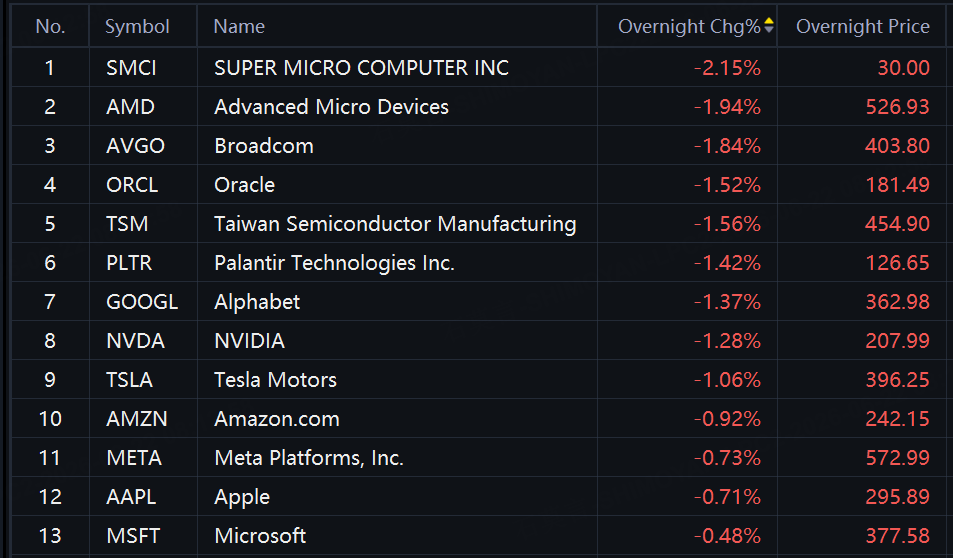
Task: Click the NVIDIA row
Action: [479, 340]
